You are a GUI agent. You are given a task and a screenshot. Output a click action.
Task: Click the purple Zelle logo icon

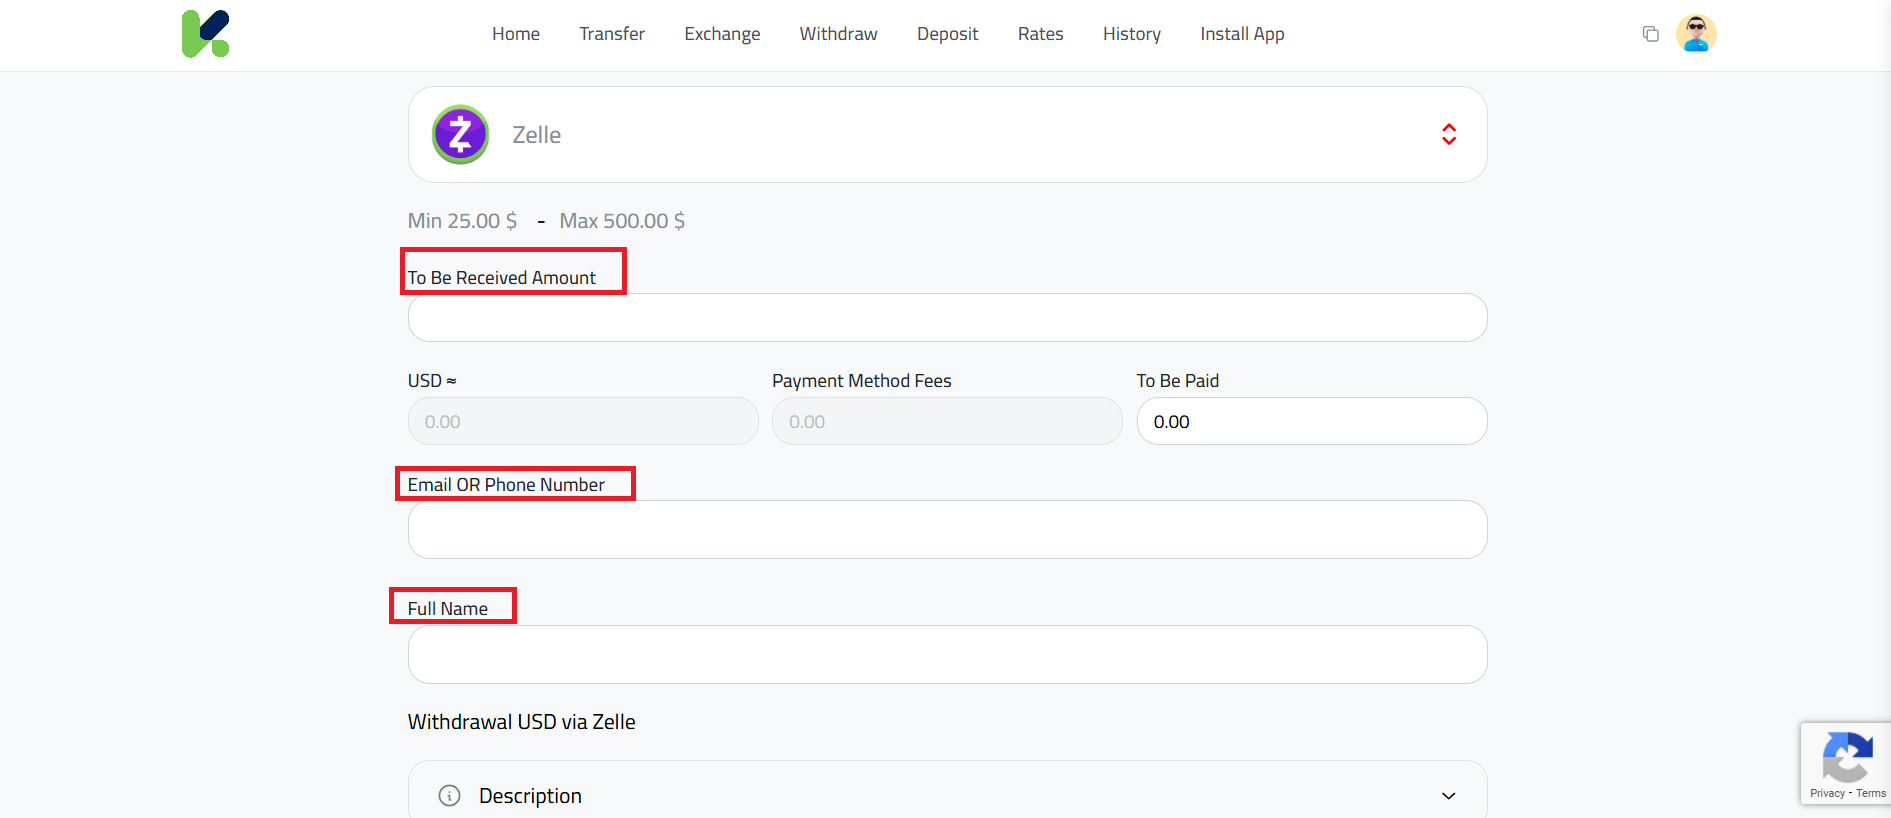[460, 134]
